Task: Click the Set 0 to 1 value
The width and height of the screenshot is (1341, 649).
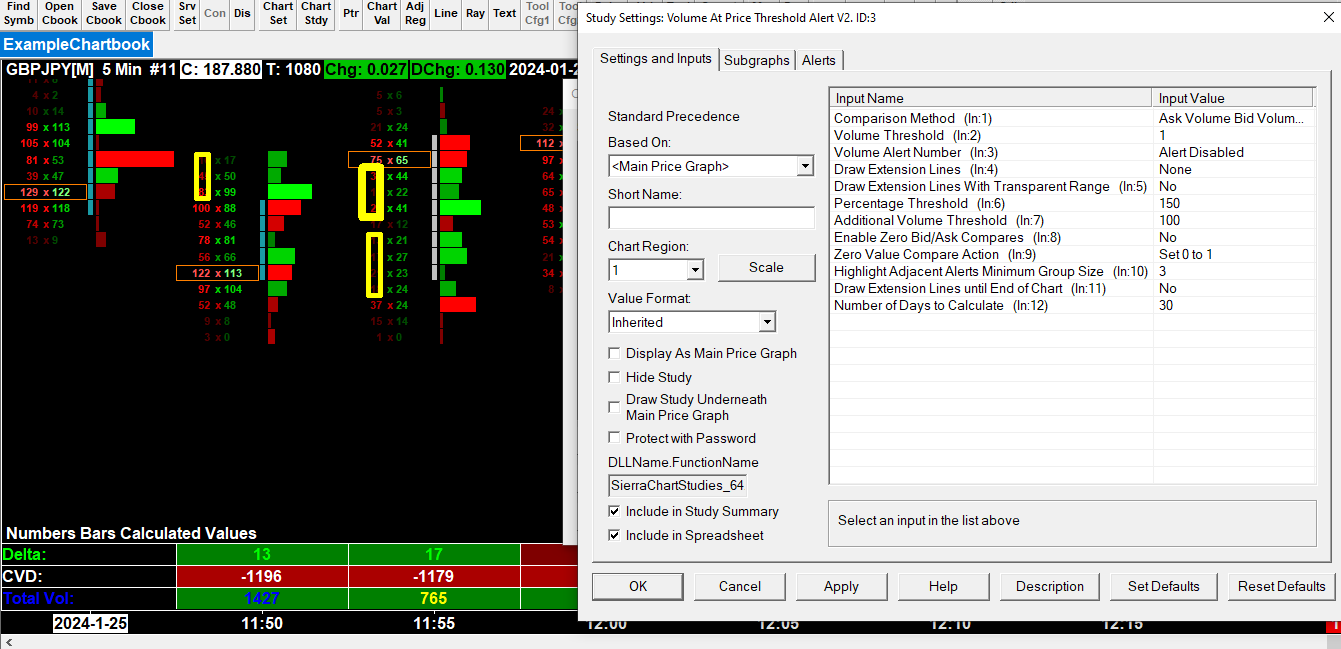Action: coord(1233,254)
